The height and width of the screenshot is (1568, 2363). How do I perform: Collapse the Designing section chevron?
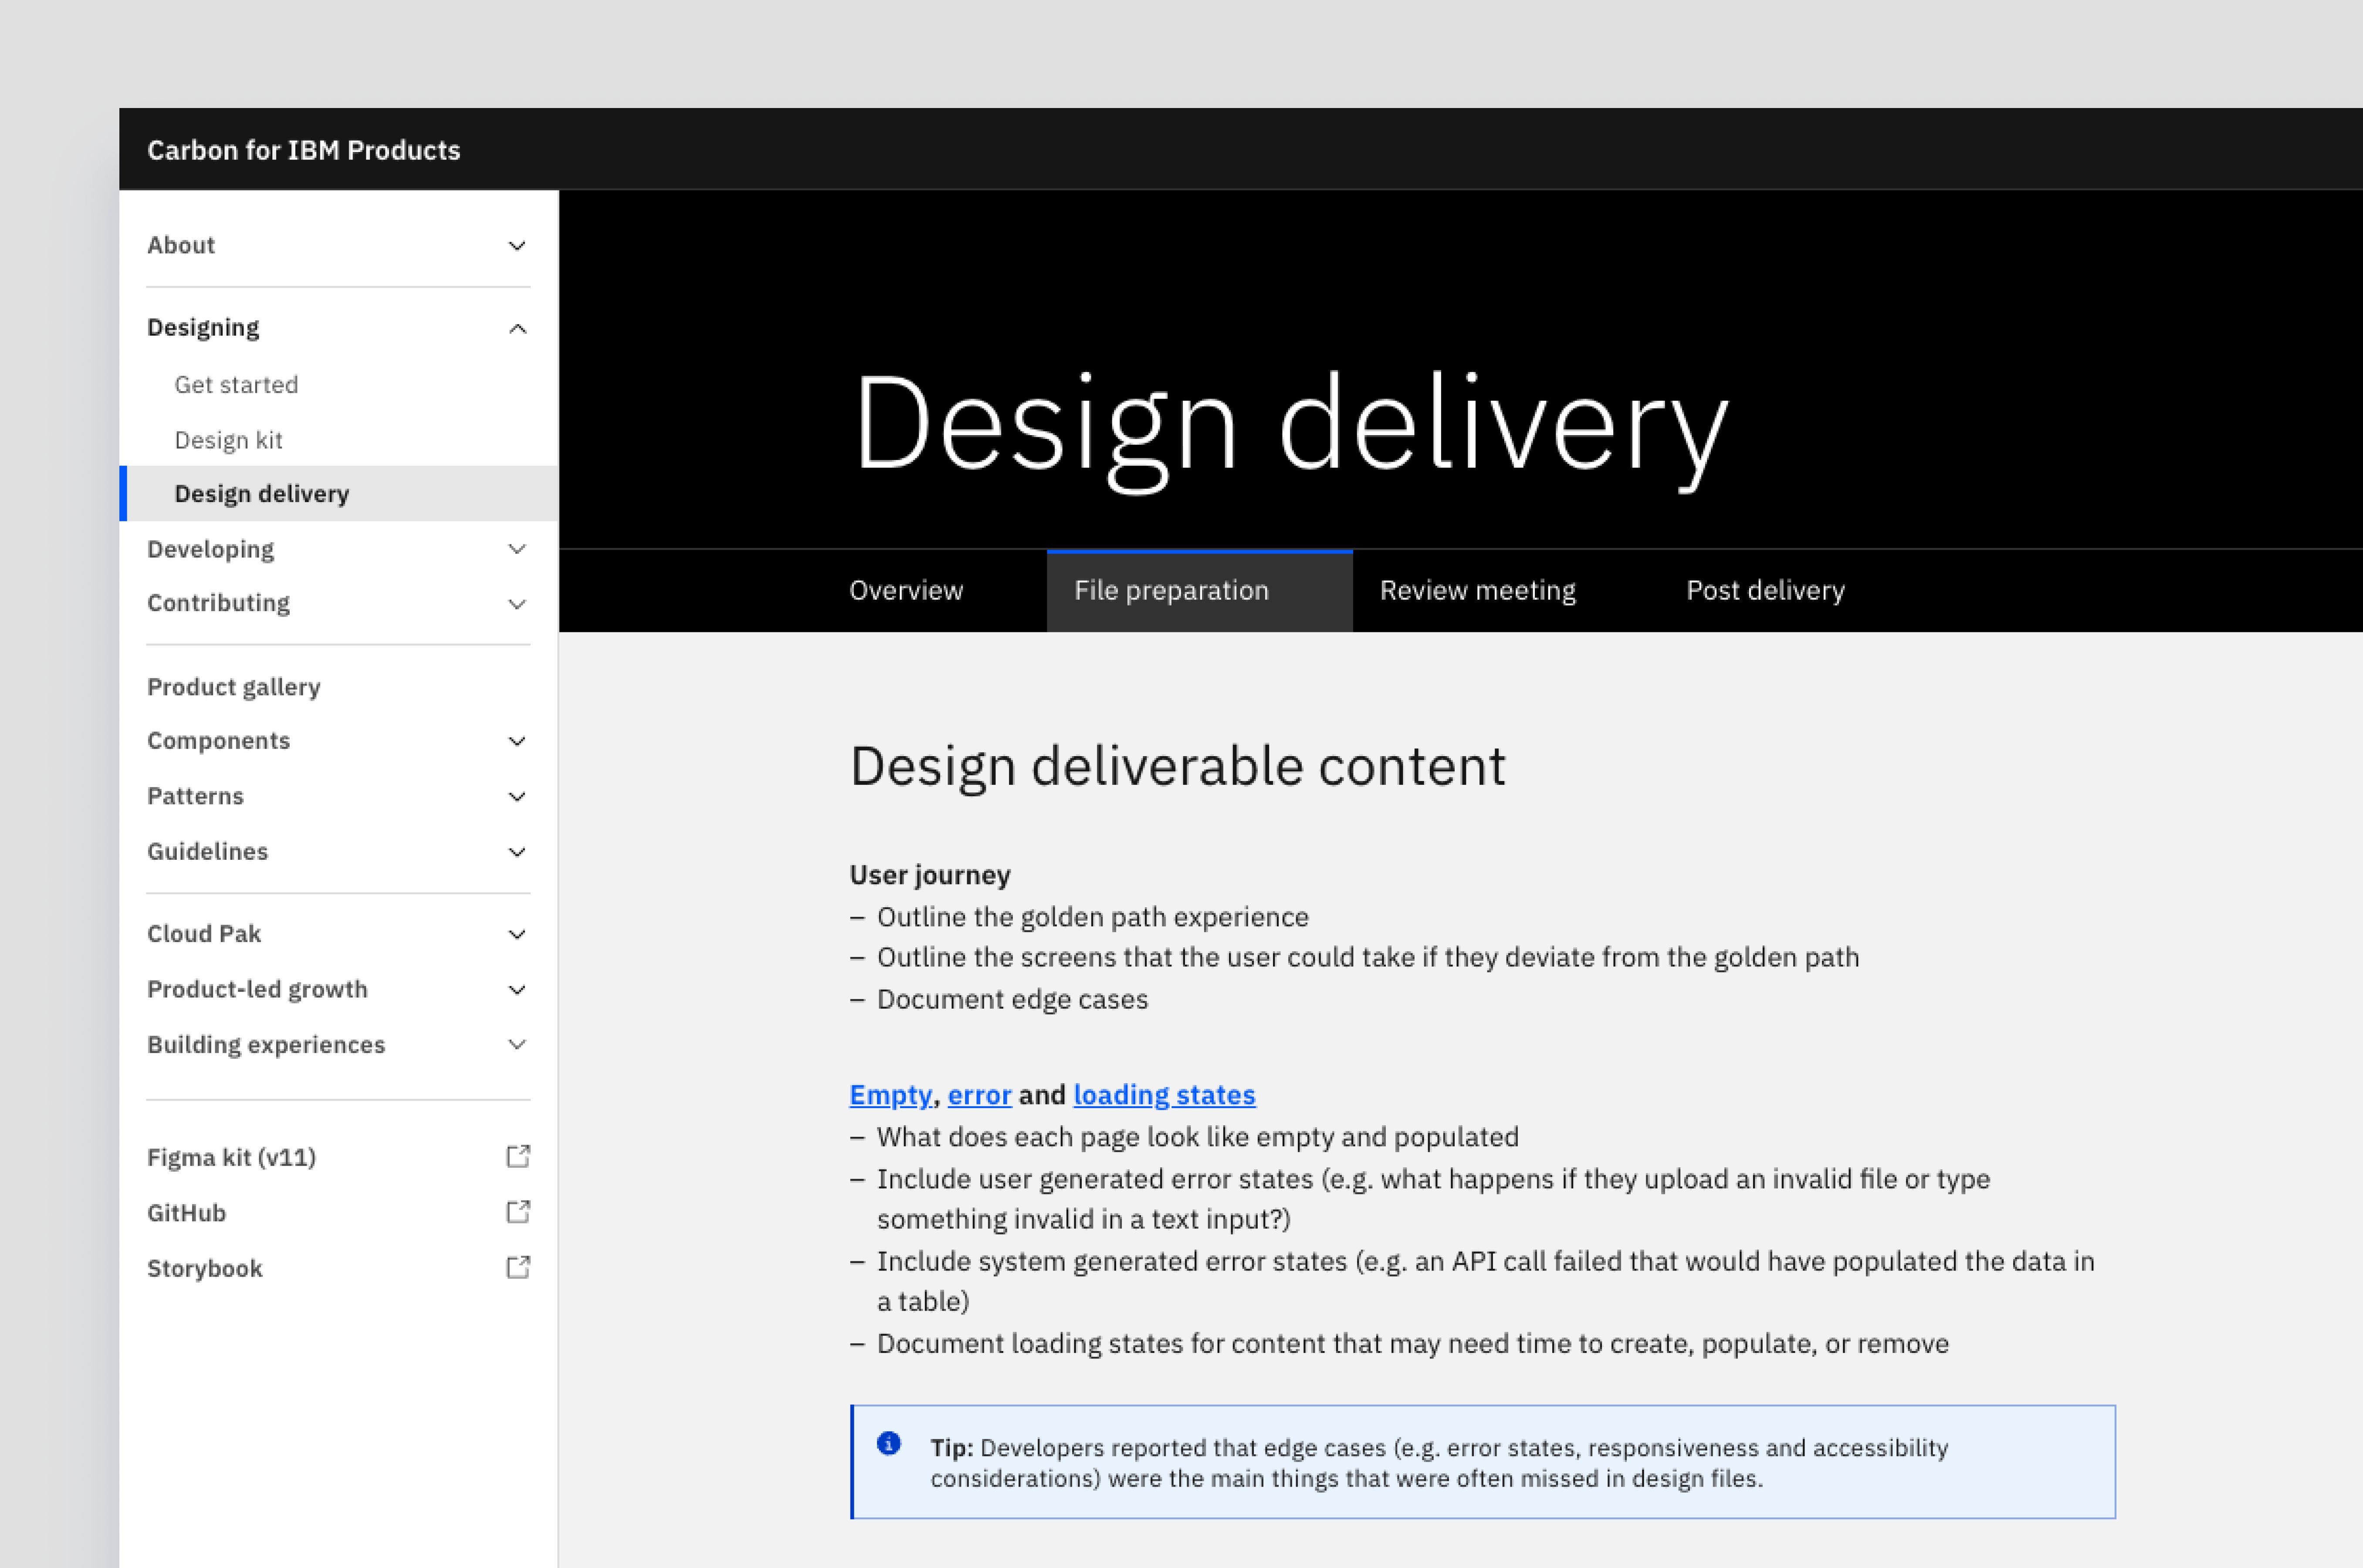click(517, 328)
